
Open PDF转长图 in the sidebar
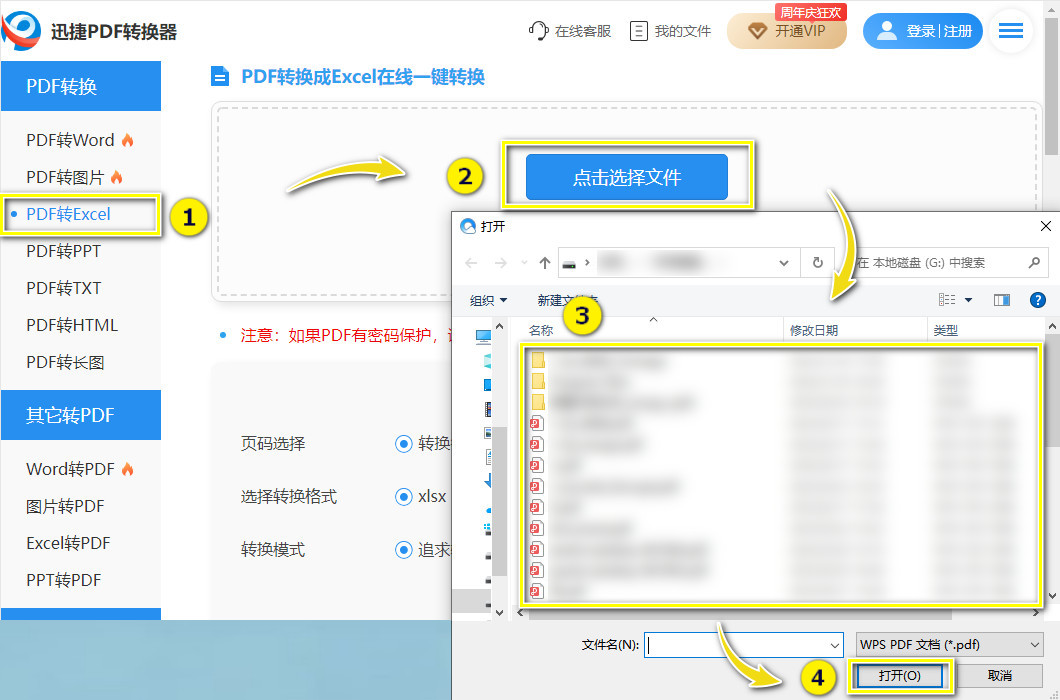click(65, 363)
